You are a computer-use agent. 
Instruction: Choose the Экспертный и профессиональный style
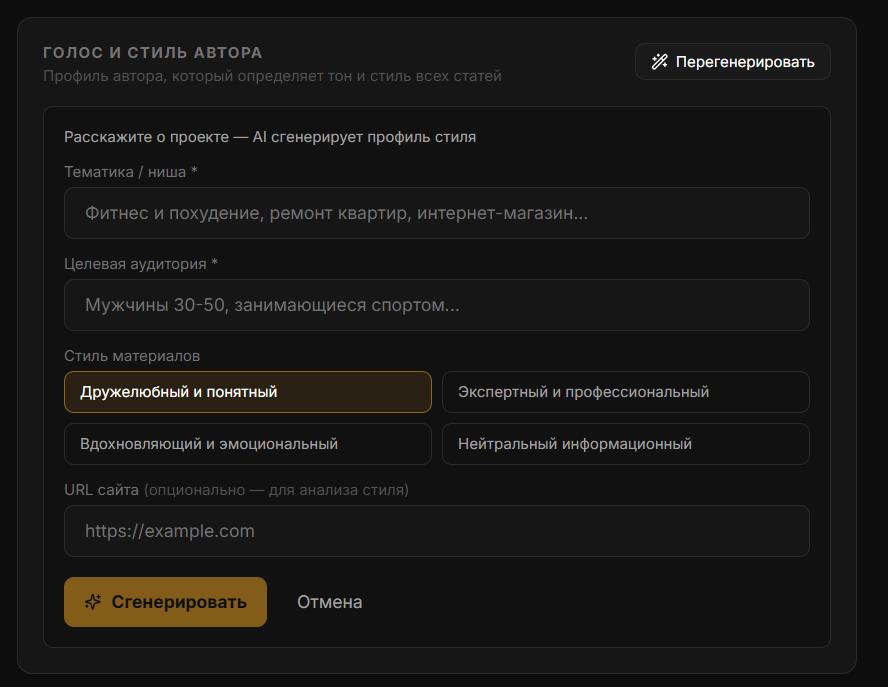click(x=625, y=392)
